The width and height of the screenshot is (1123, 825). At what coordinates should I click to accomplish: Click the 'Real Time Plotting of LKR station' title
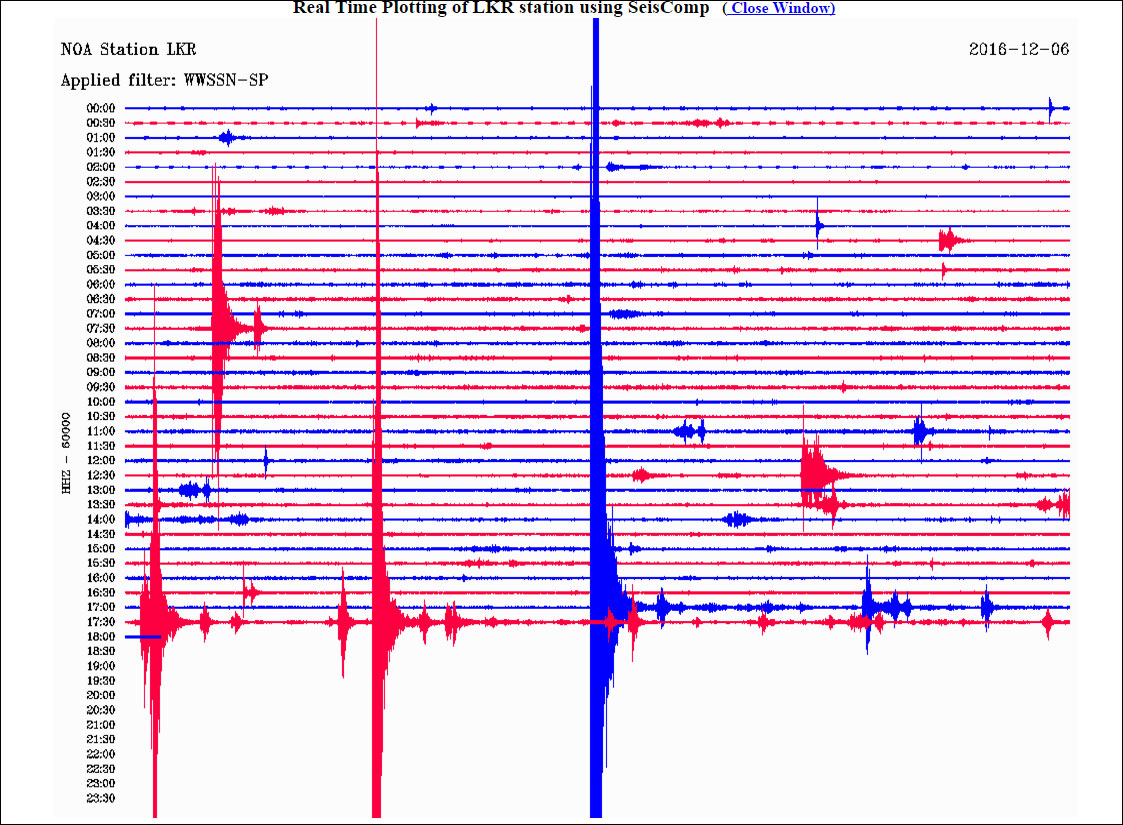pos(500,8)
